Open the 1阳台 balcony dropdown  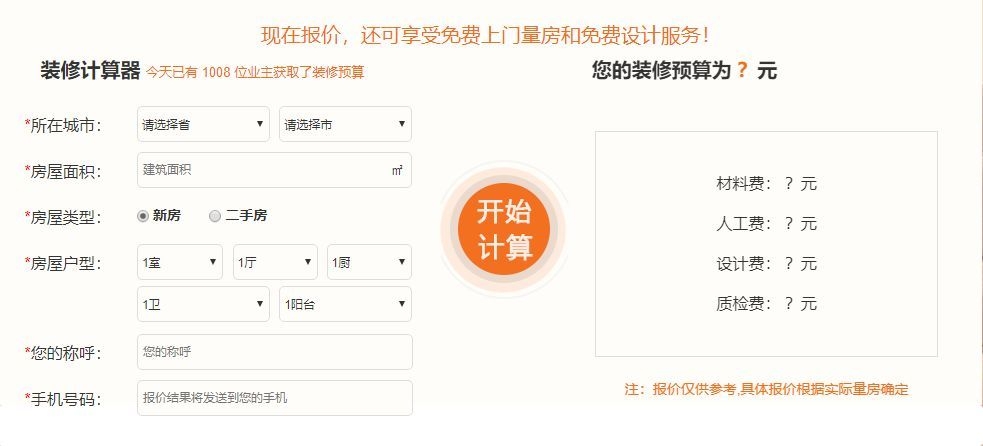click(345, 303)
